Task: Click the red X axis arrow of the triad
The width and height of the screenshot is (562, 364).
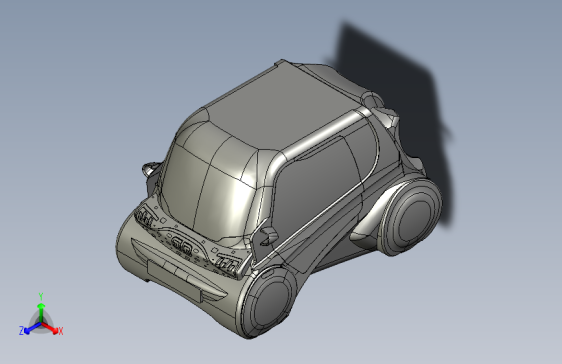Action: click(51, 328)
